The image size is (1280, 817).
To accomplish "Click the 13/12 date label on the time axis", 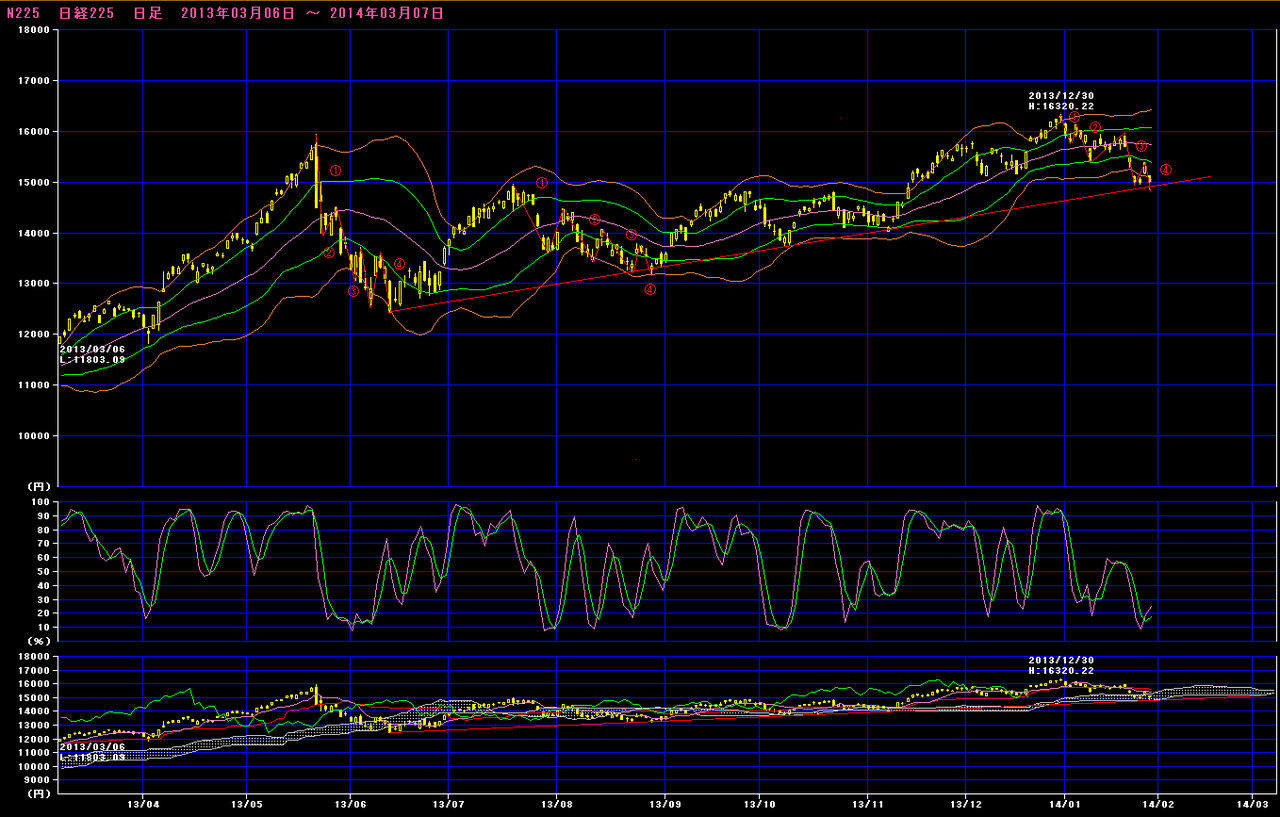I will [966, 803].
